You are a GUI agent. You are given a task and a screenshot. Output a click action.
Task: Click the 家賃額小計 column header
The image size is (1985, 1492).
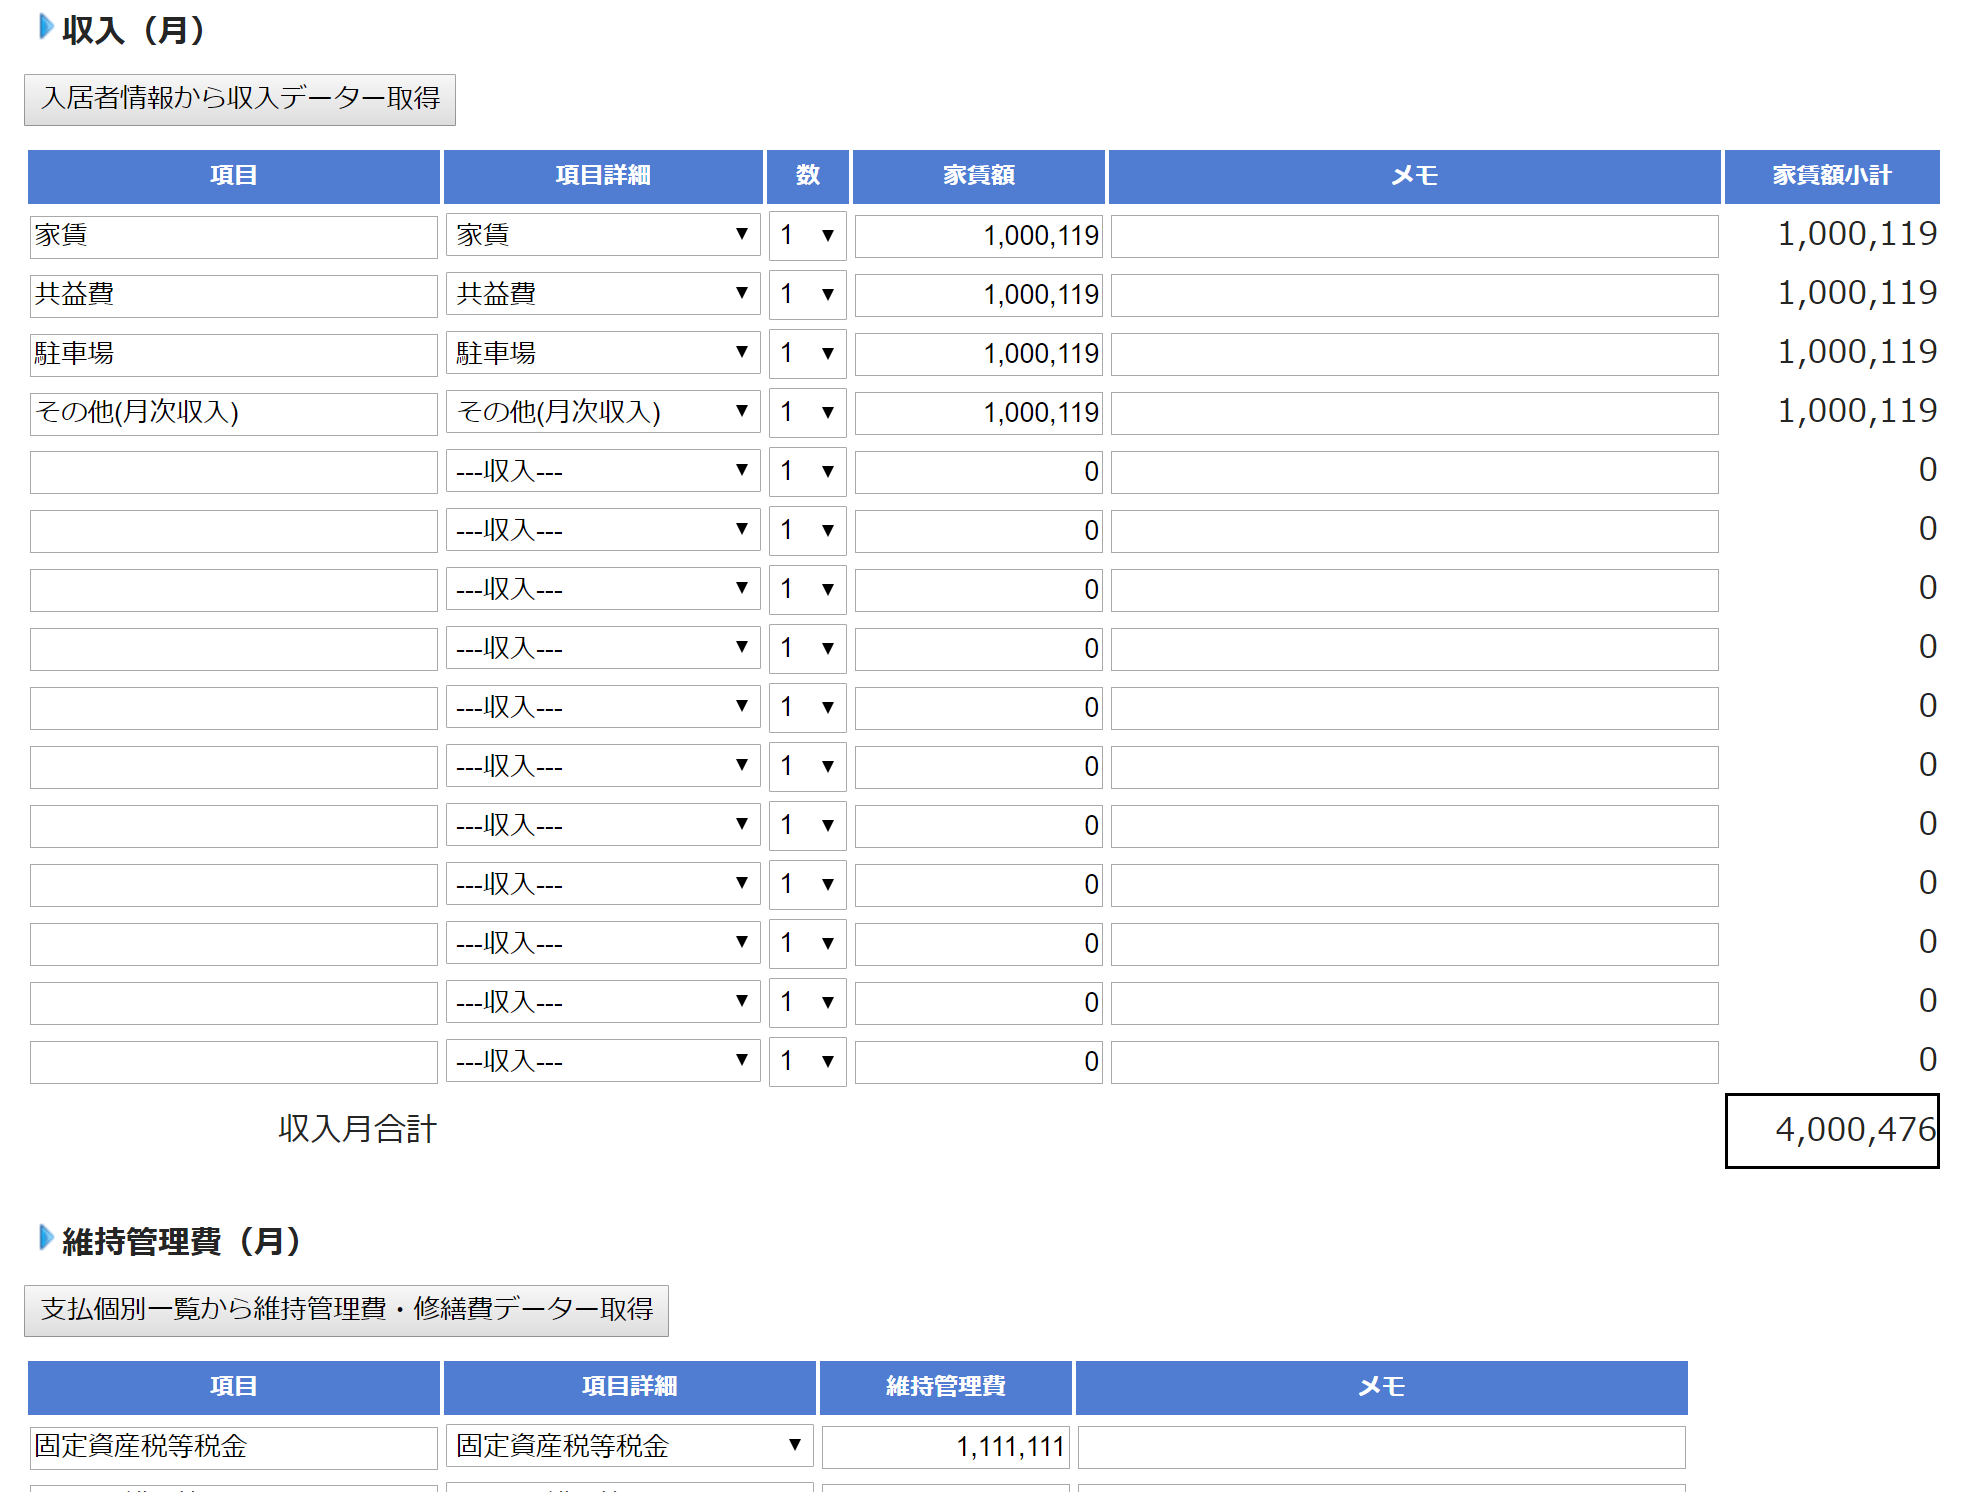coord(1832,176)
